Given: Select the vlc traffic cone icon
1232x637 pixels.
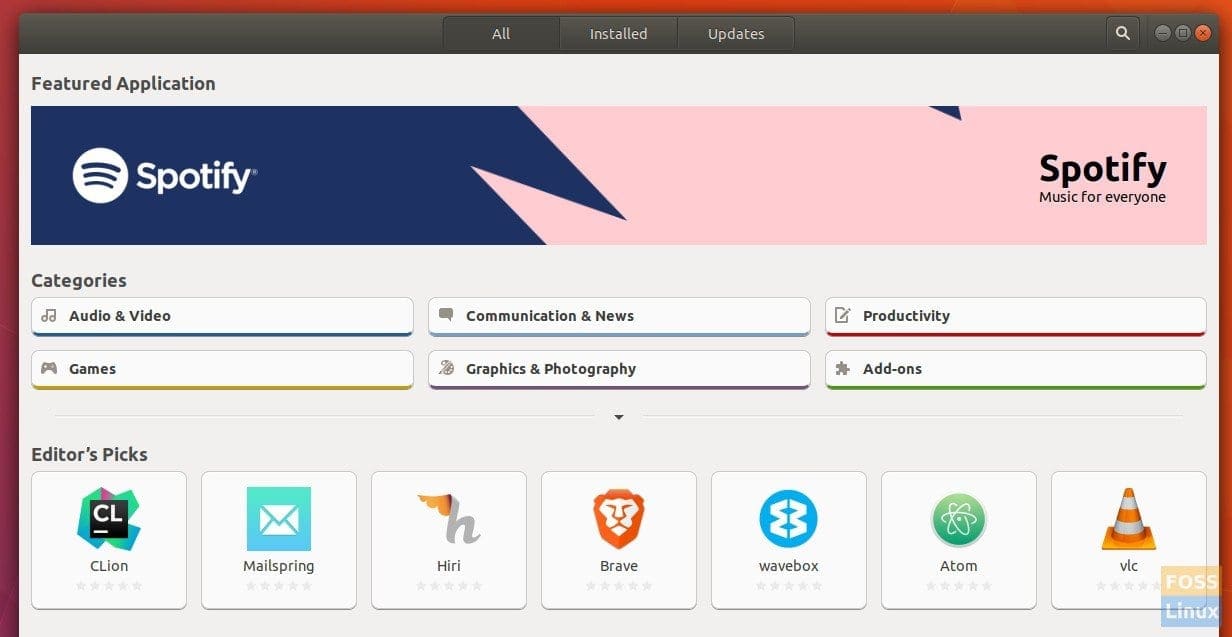Looking at the screenshot, I should point(1129,519).
